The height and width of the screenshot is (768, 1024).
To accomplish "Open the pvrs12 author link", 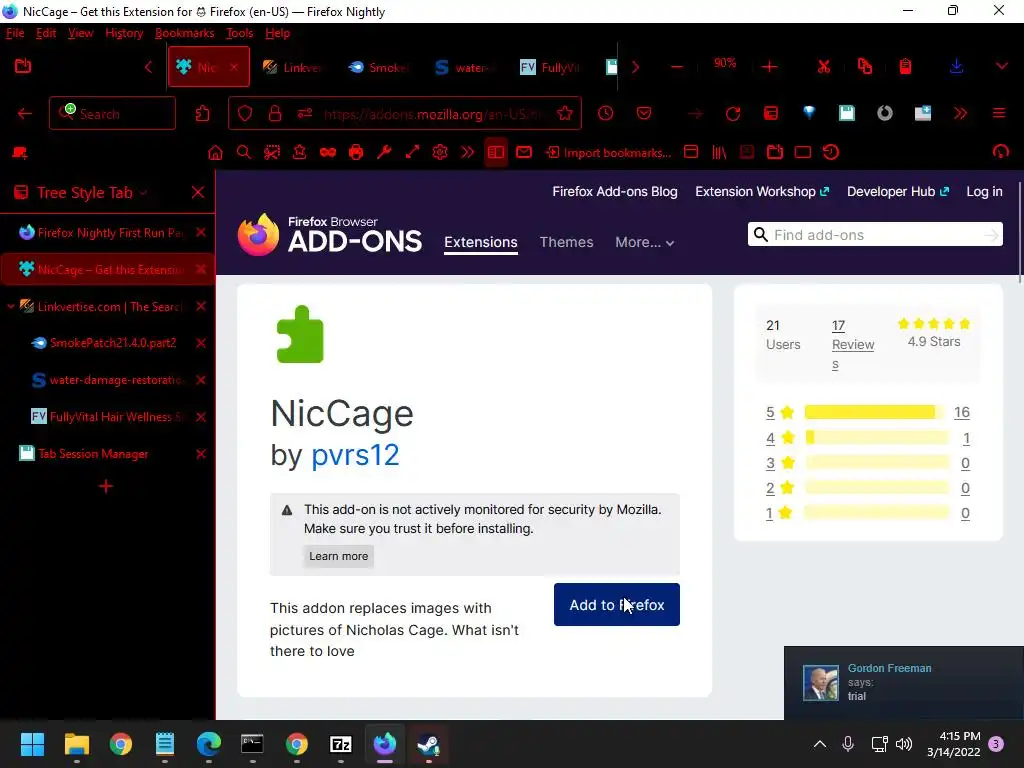I will pyautogui.click(x=355, y=455).
